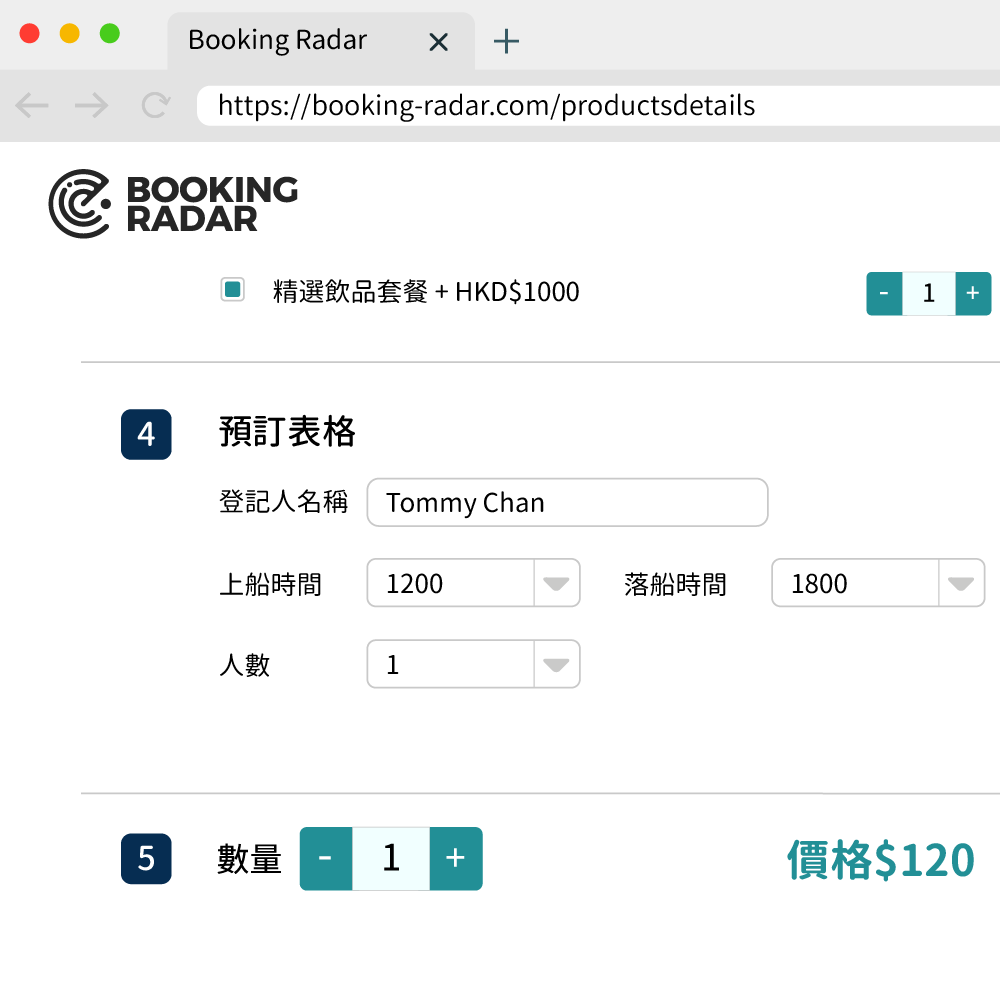Open the 落船時間 dropdown showing 1800
Image resolution: width=1000 pixels, height=1000 pixels.
(878, 583)
